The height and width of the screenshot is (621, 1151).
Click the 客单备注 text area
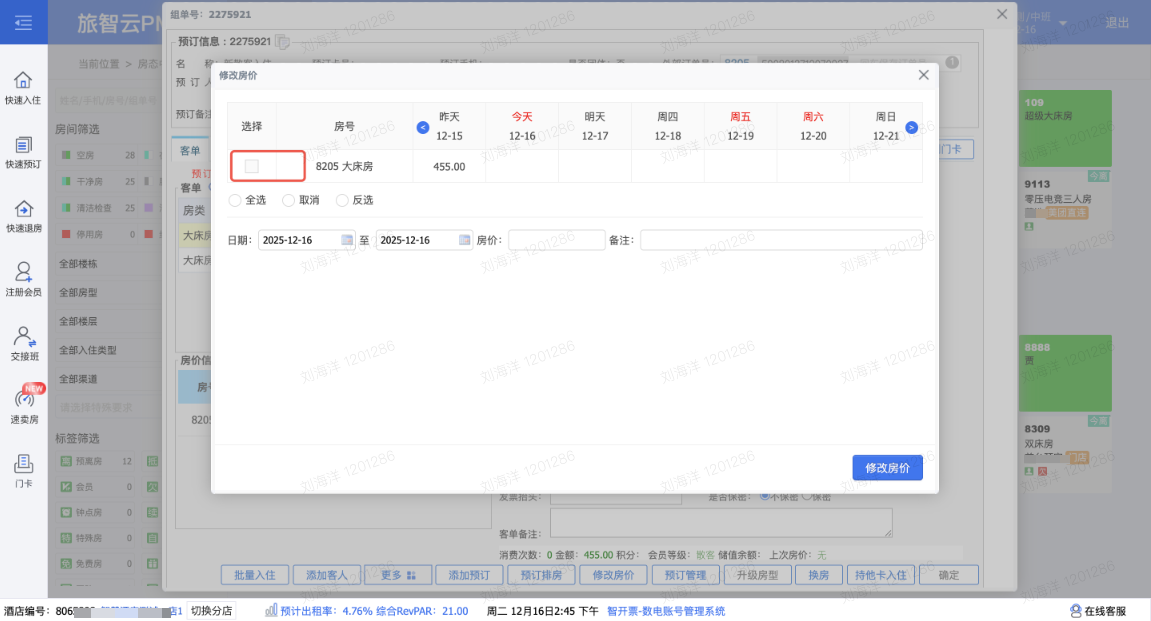721,523
